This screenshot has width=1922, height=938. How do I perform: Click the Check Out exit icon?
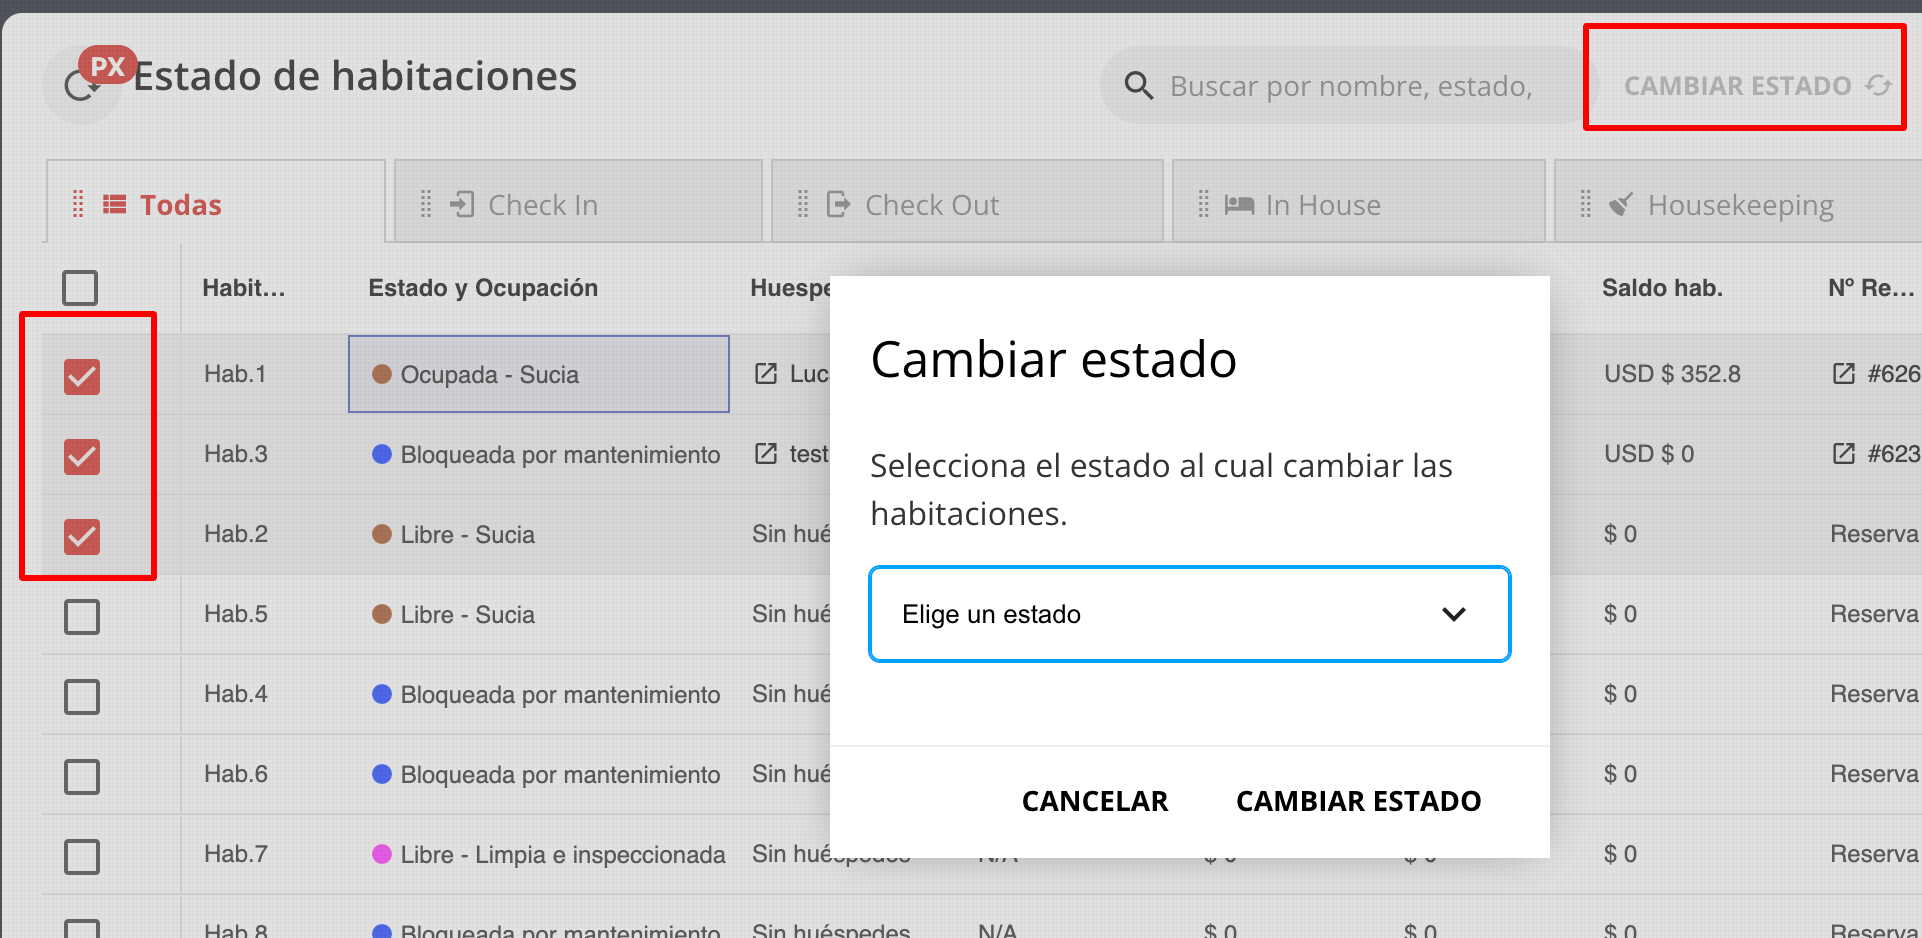[x=837, y=204]
